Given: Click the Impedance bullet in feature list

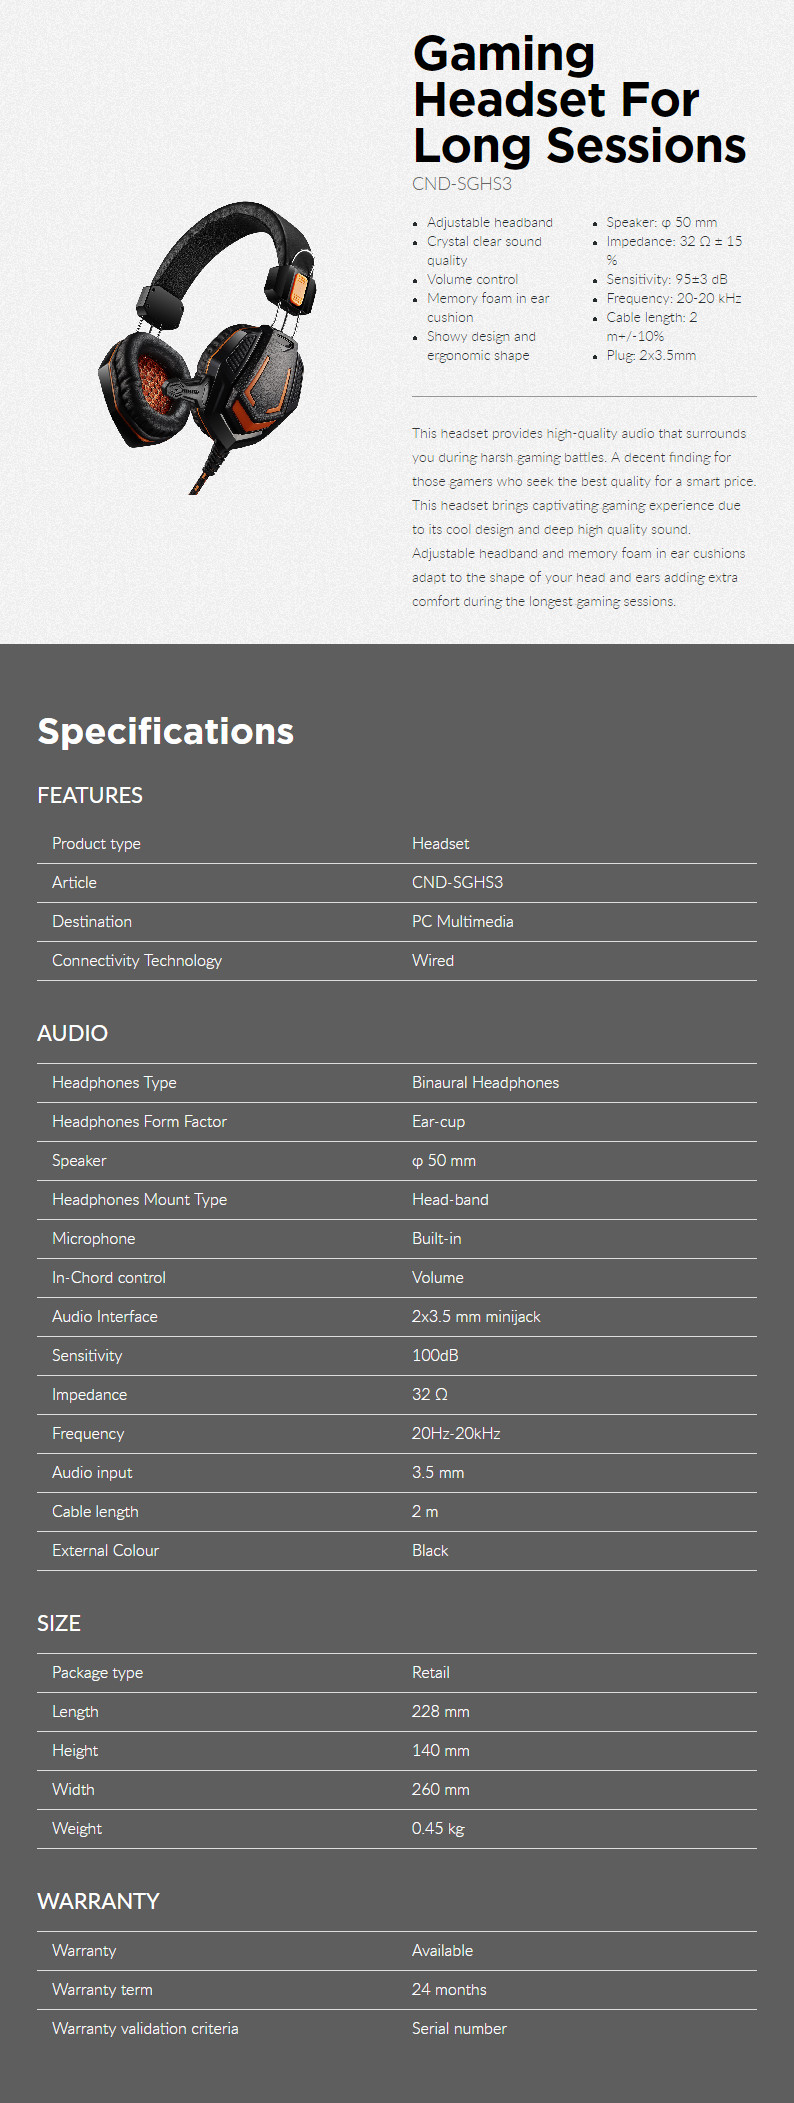Looking at the screenshot, I should [674, 251].
